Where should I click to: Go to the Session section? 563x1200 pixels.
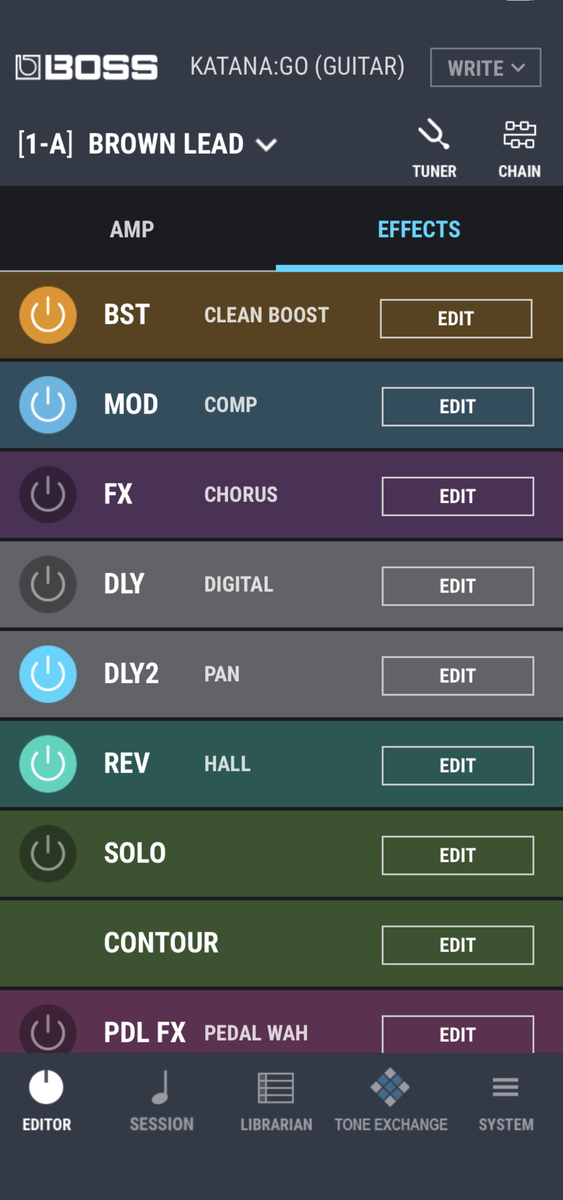(x=162, y=1100)
